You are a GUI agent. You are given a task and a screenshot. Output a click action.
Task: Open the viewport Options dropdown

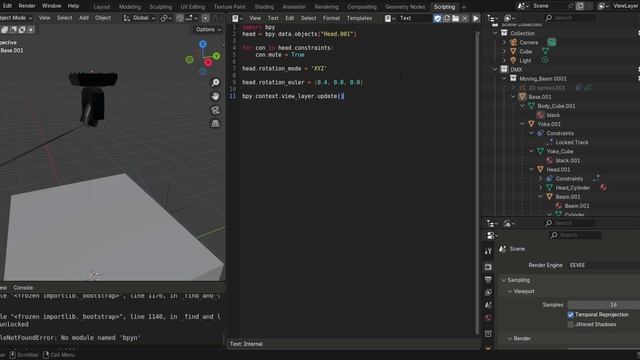pyautogui.click(x=208, y=29)
